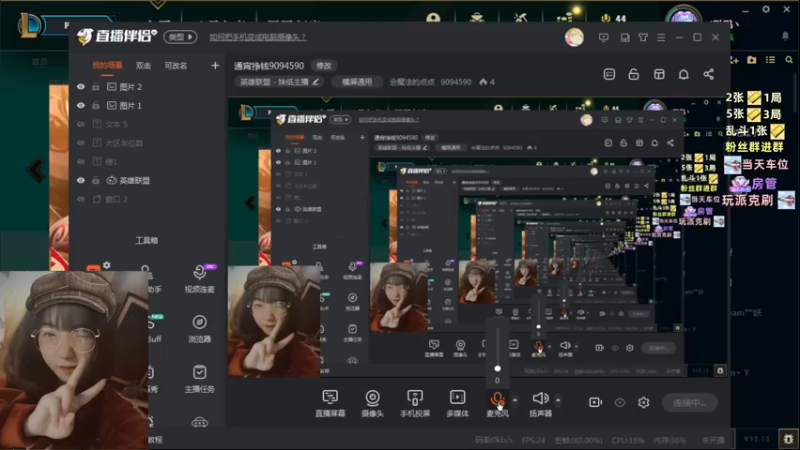Click the monitor play icon in title bar
Viewport: 800px width, 450px height.
point(604,37)
